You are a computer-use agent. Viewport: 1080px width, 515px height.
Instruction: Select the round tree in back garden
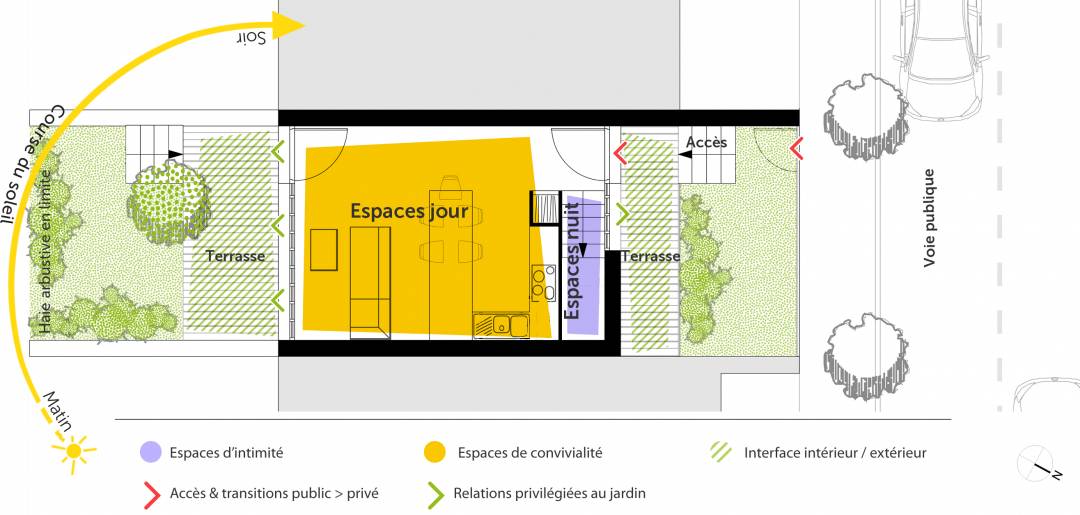click(x=167, y=200)
